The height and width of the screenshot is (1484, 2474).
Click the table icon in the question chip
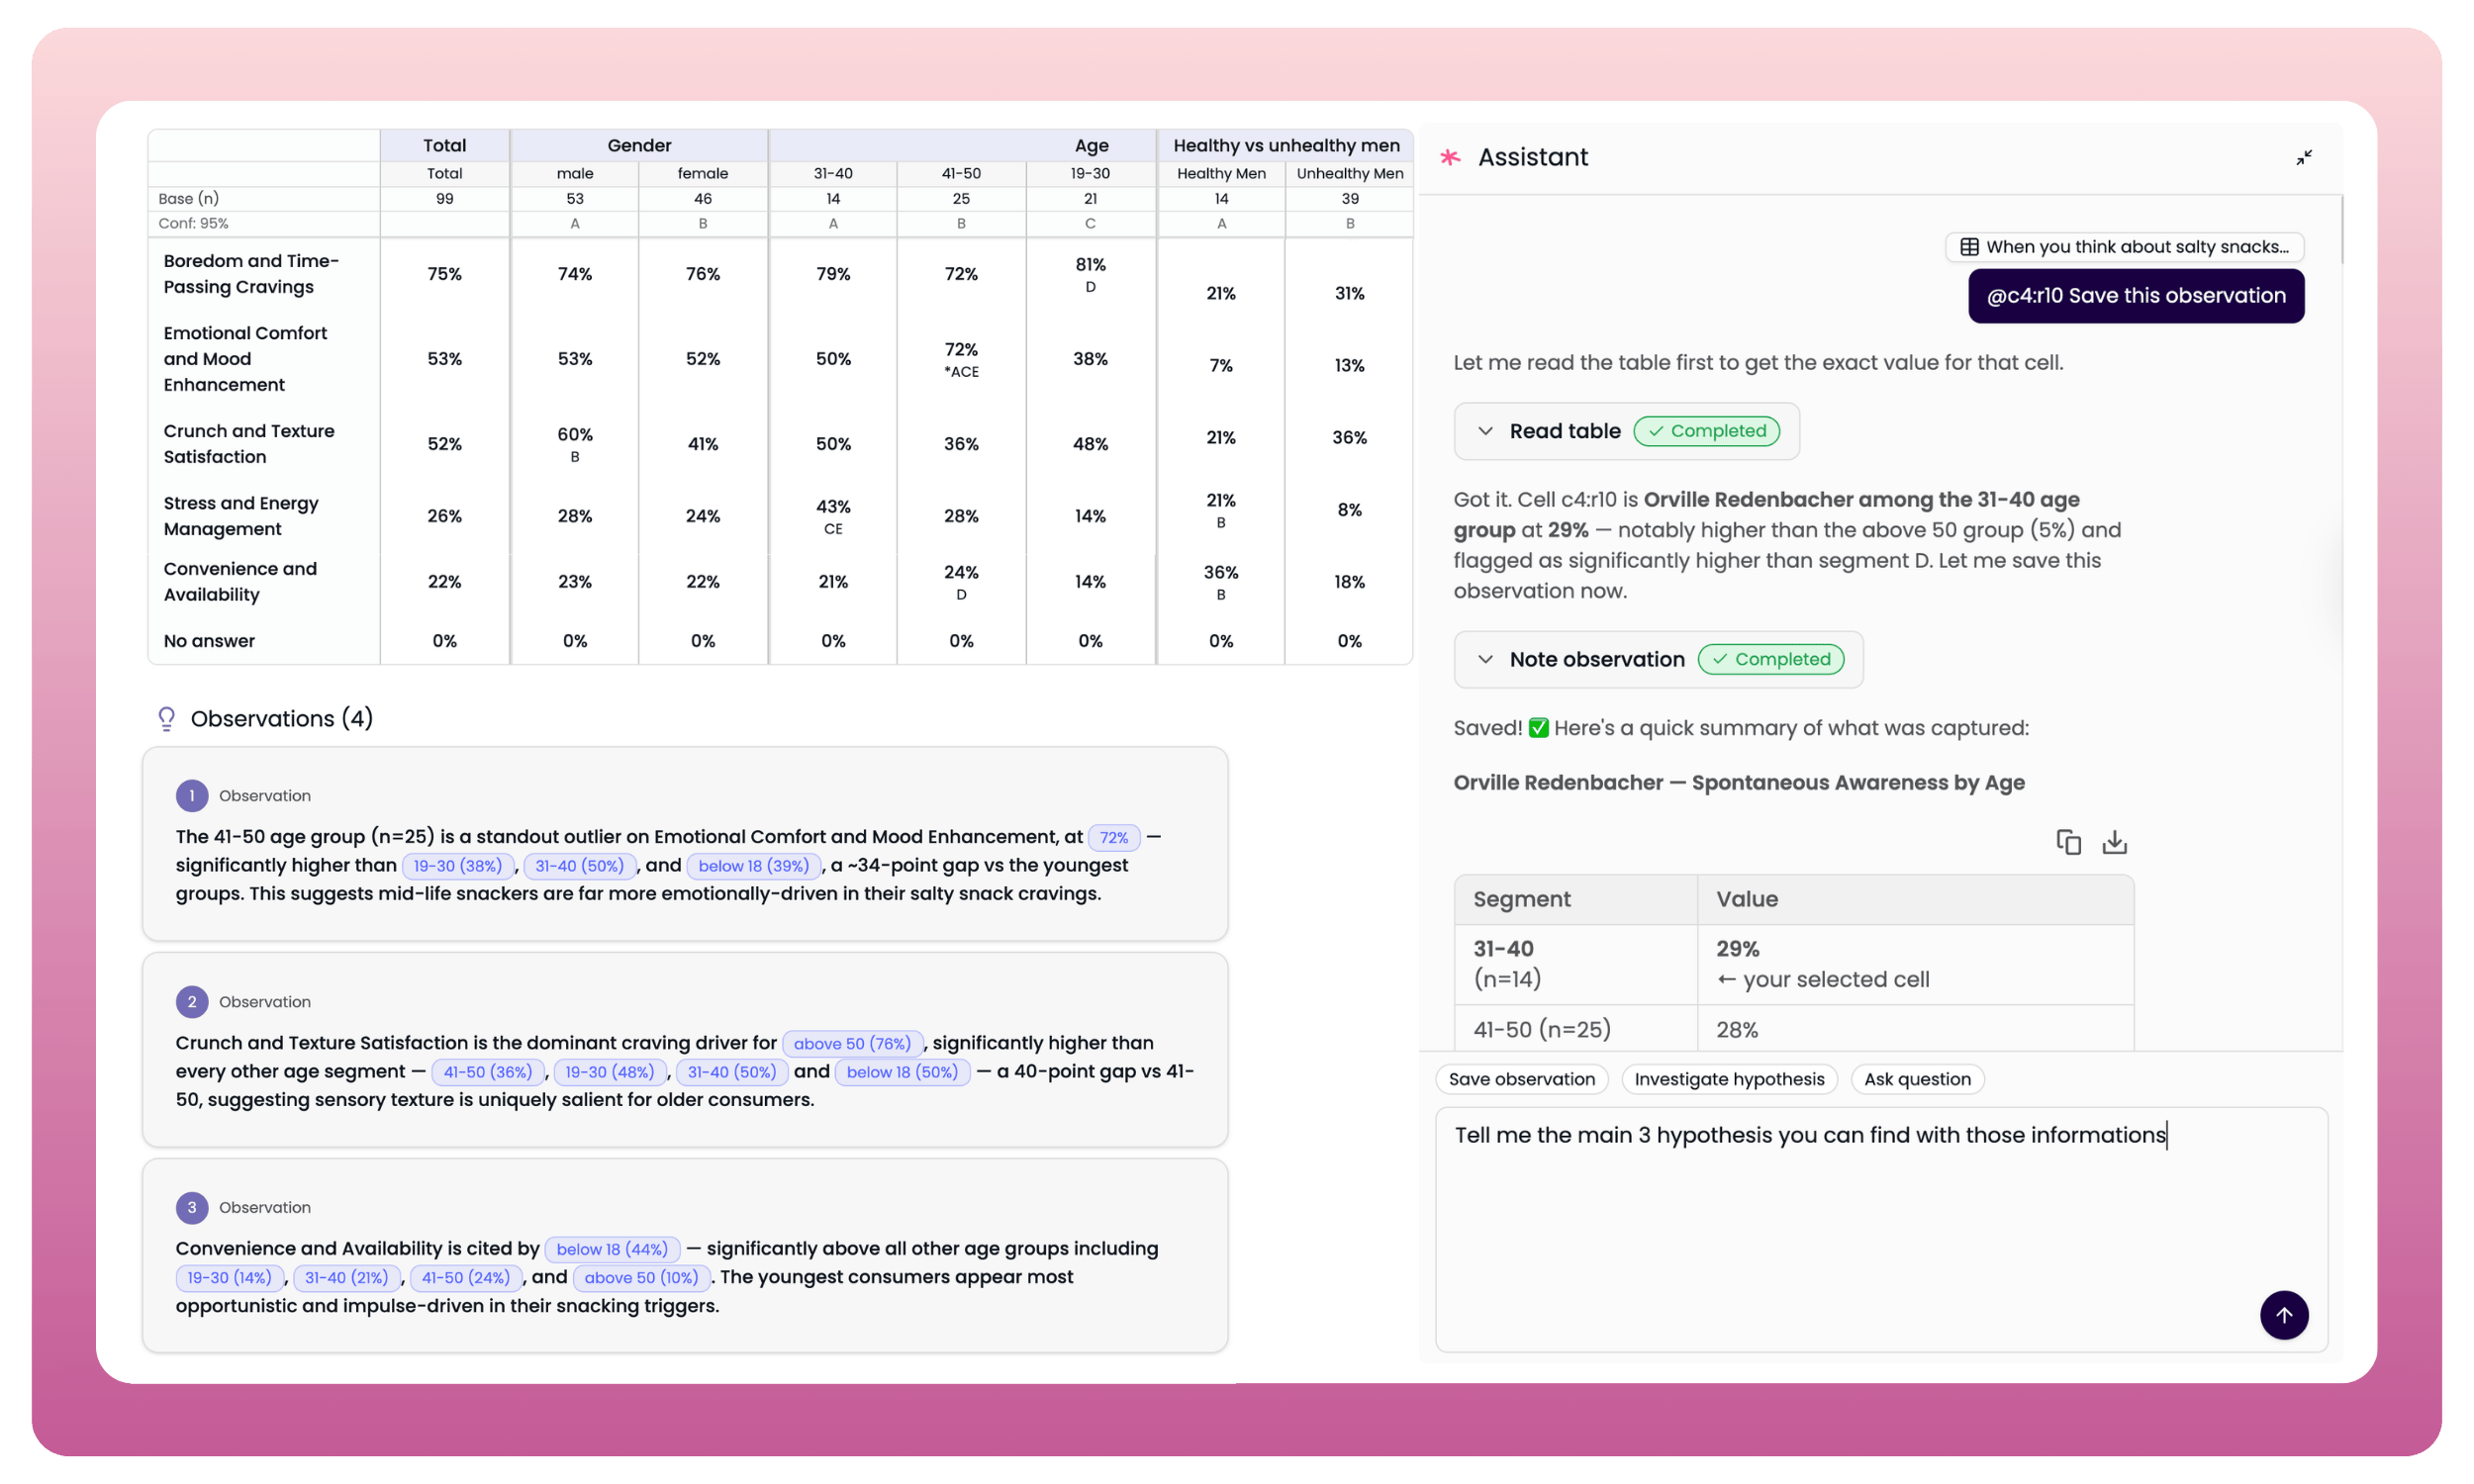(1969, 247)
